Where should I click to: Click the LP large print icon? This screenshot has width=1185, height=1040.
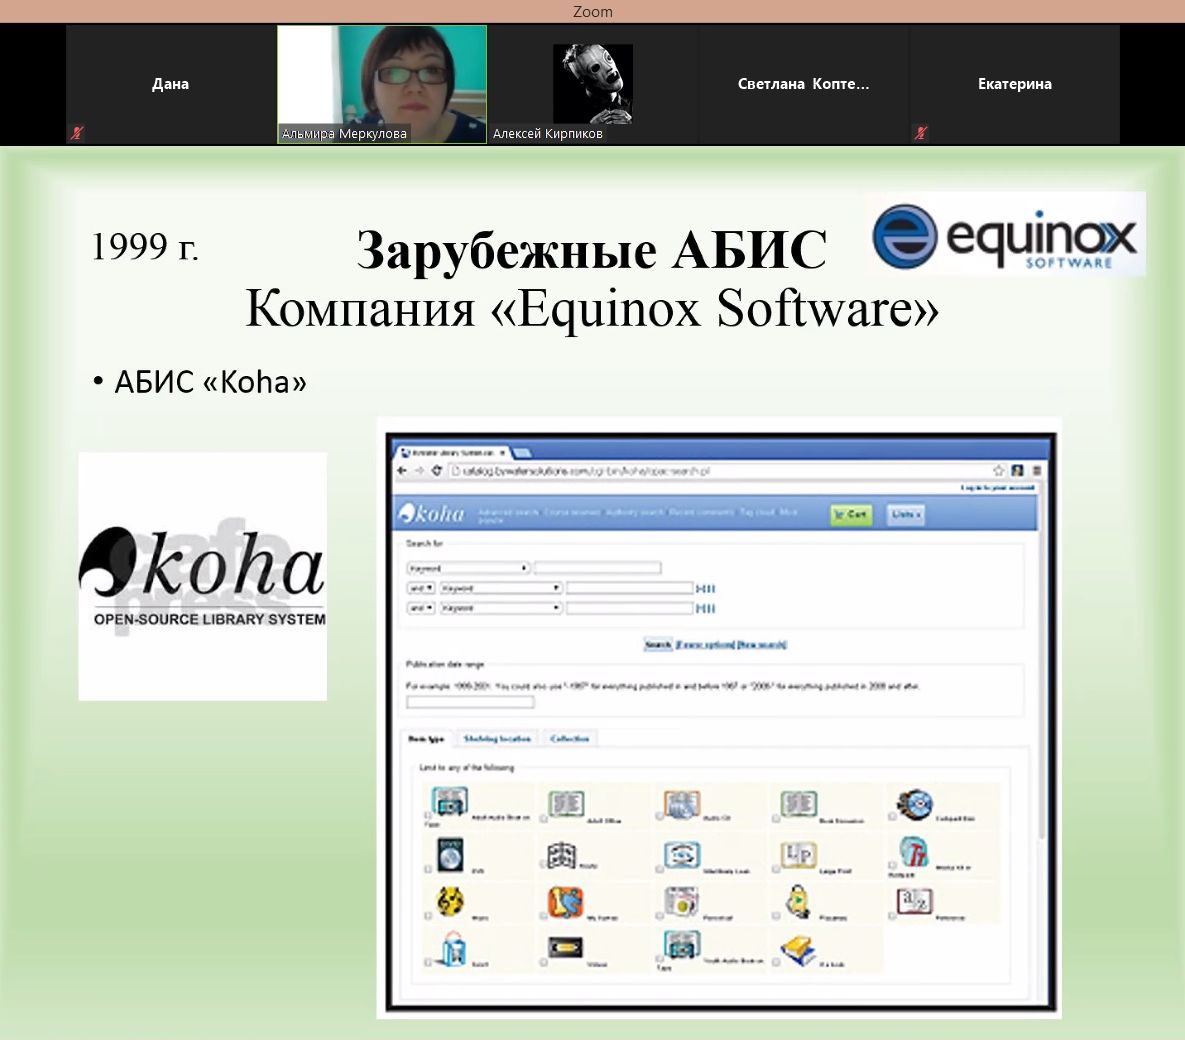798,855
